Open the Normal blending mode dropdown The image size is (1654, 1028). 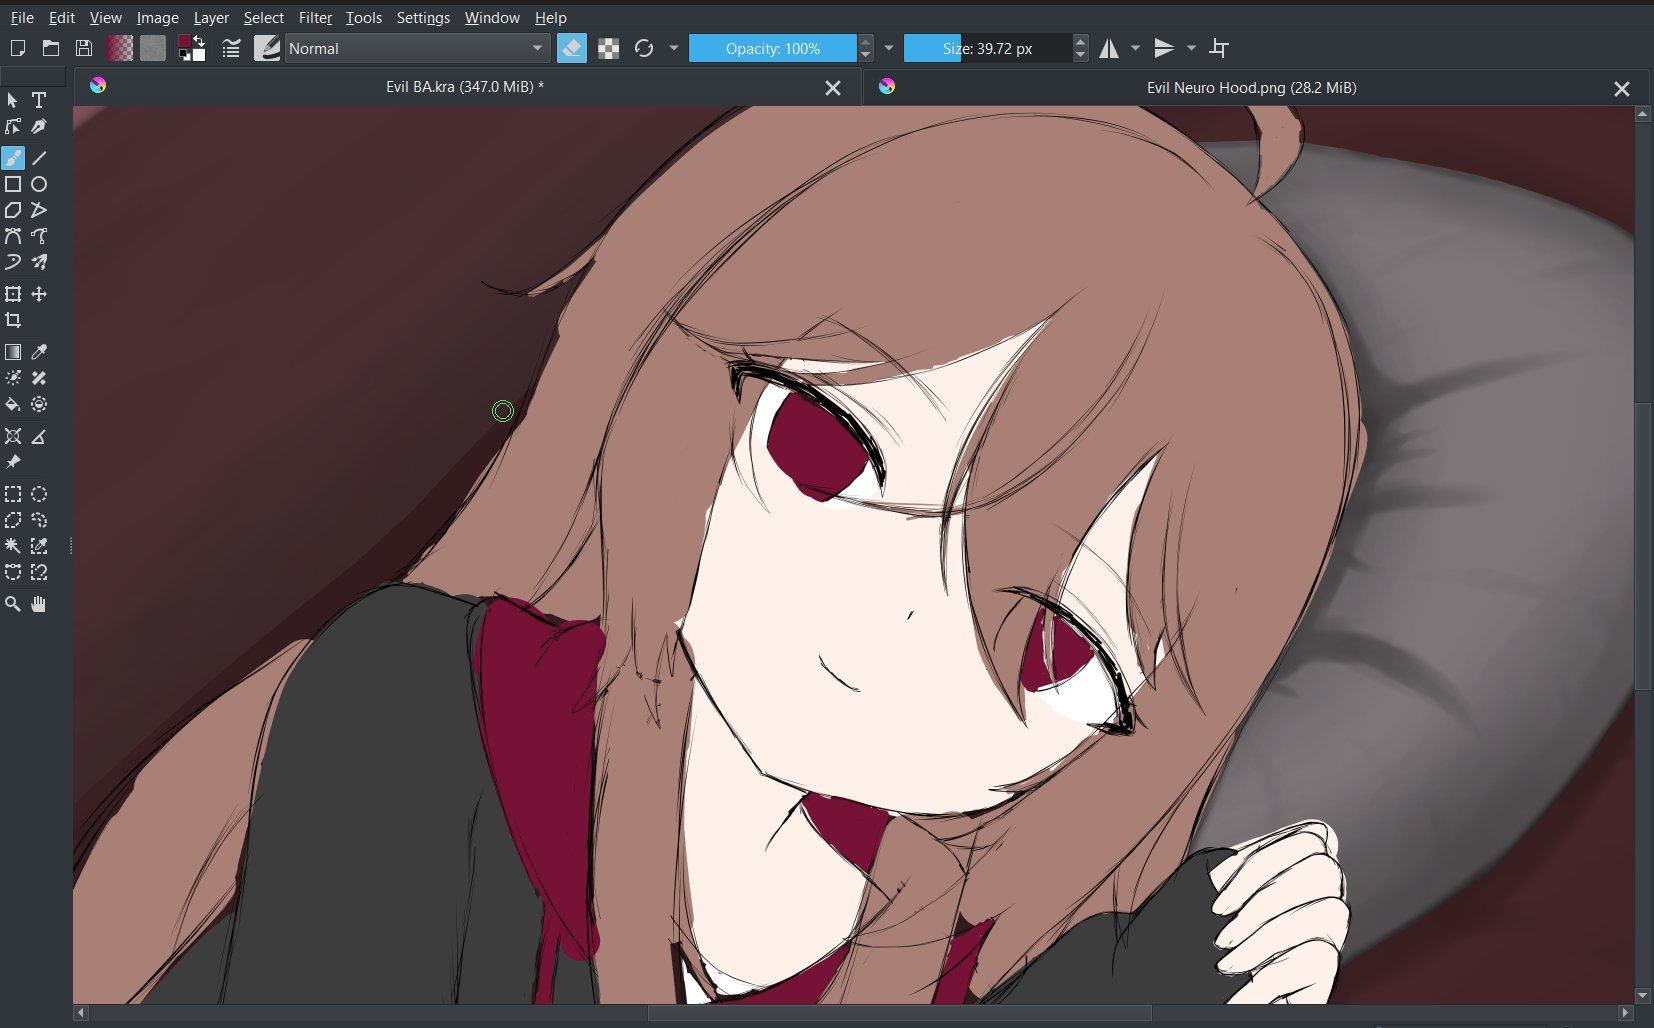[x=417, y=48]
